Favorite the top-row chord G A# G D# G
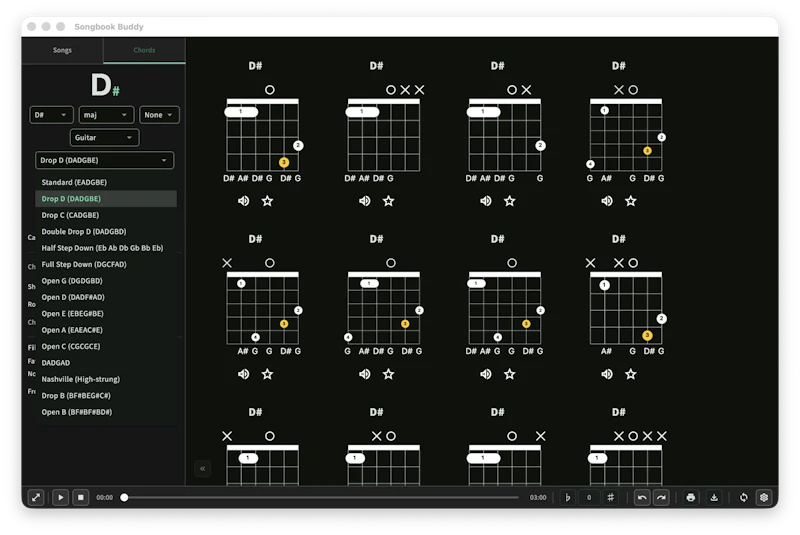Screen dimensions: 800x535 [631, 201]
